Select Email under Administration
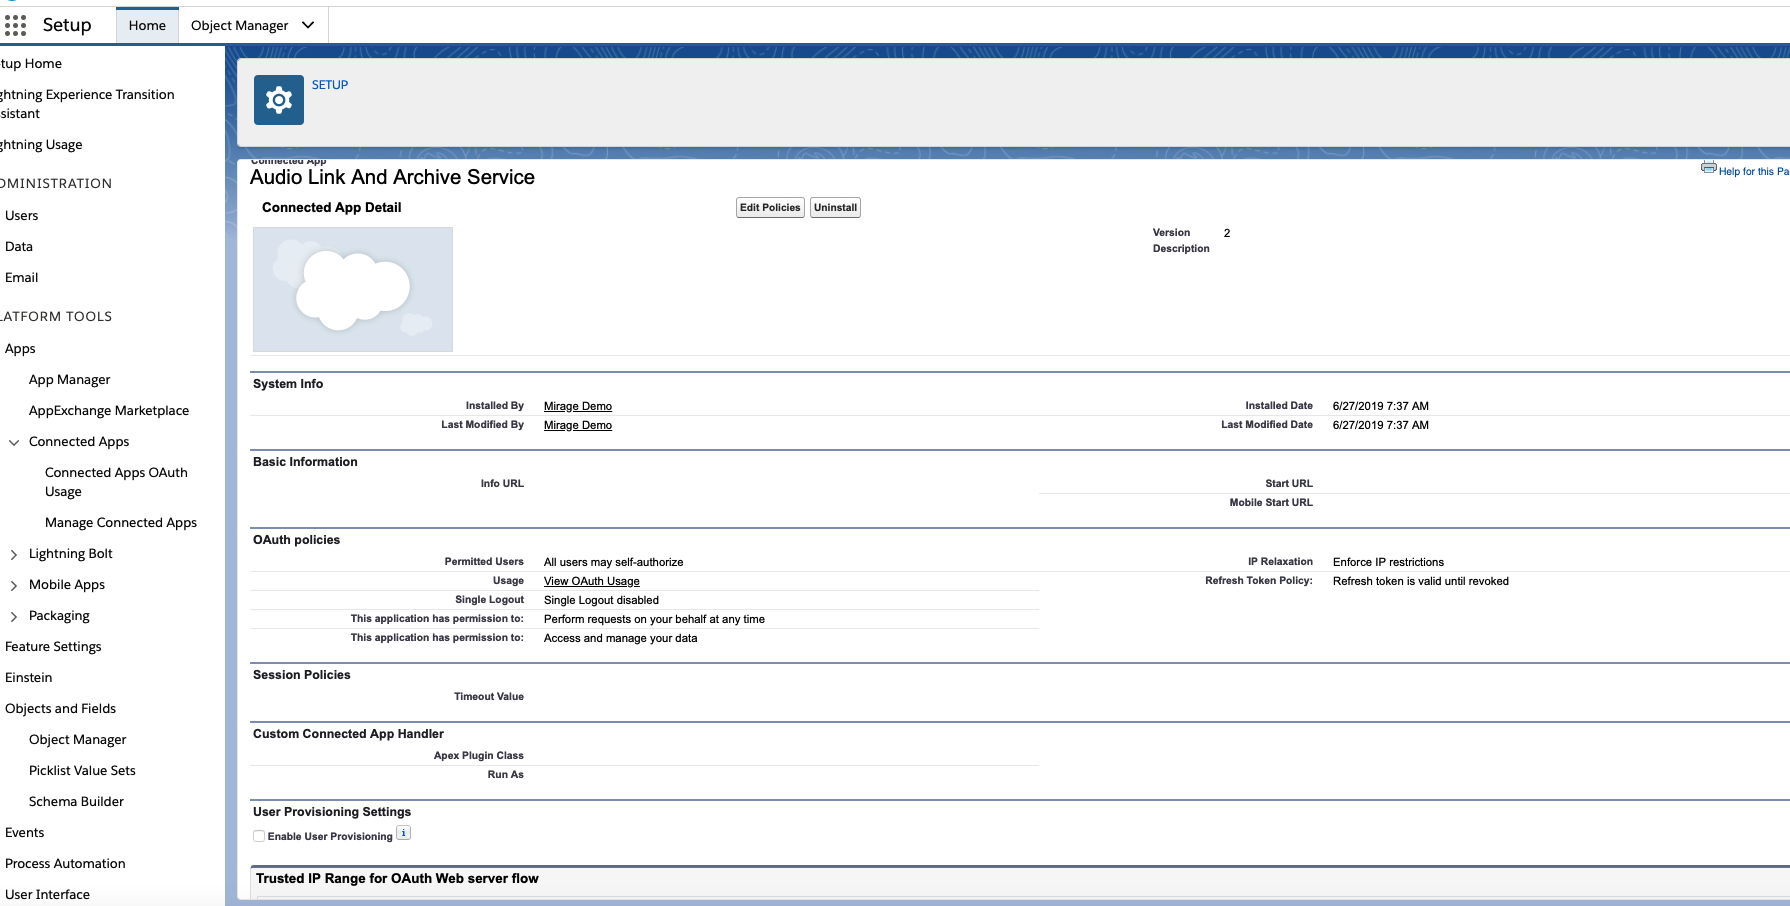This screenshot has height=906, width=1790. coord(22,277)
